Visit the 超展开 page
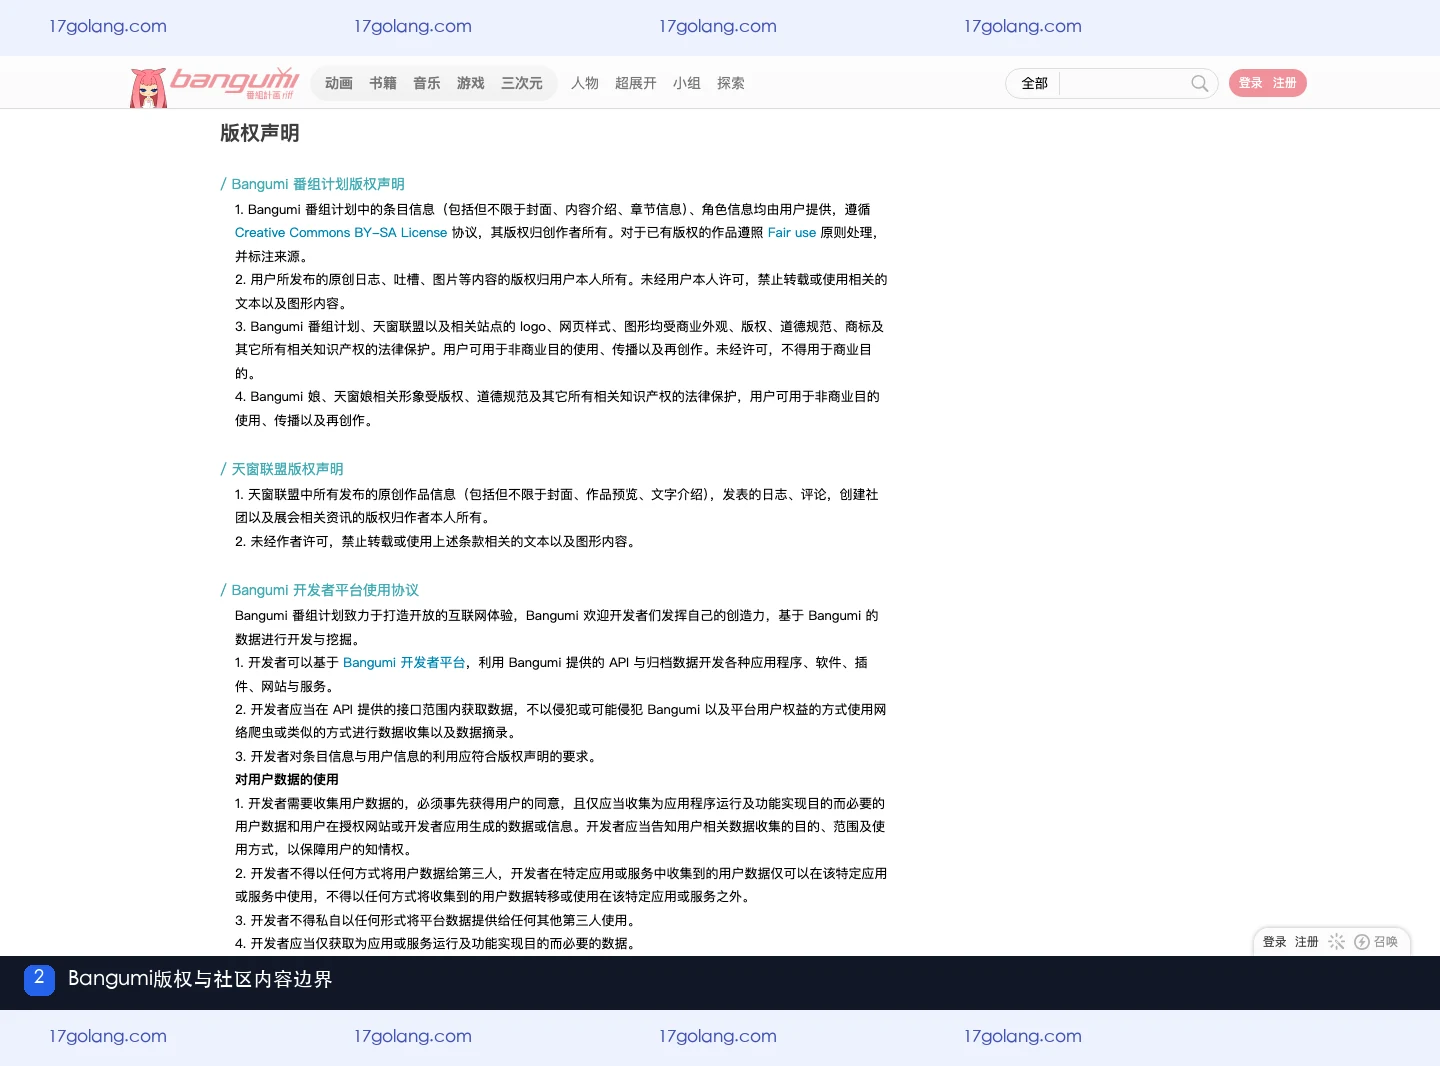Screen dimensions: 1440x1066 [636, 83]
